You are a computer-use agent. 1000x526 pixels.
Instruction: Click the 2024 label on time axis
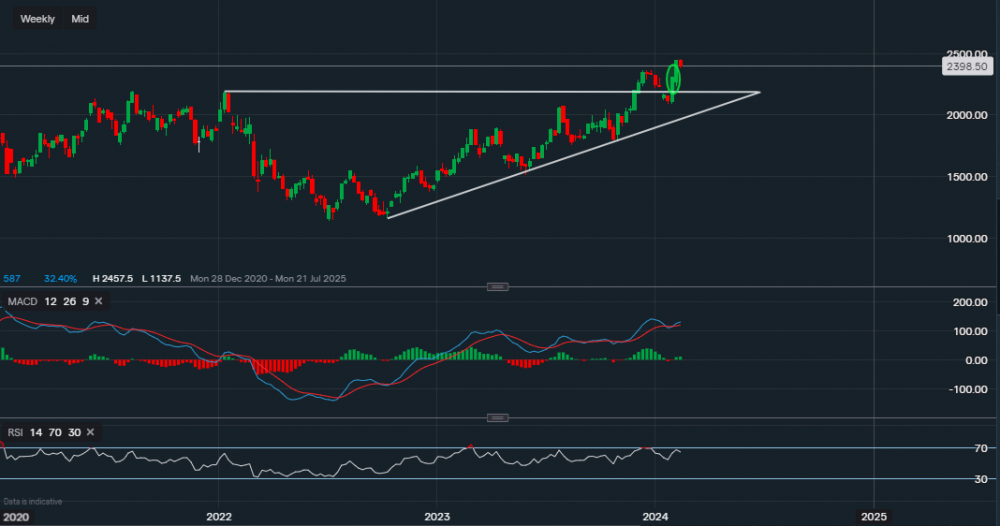click(x=655, y=517)
